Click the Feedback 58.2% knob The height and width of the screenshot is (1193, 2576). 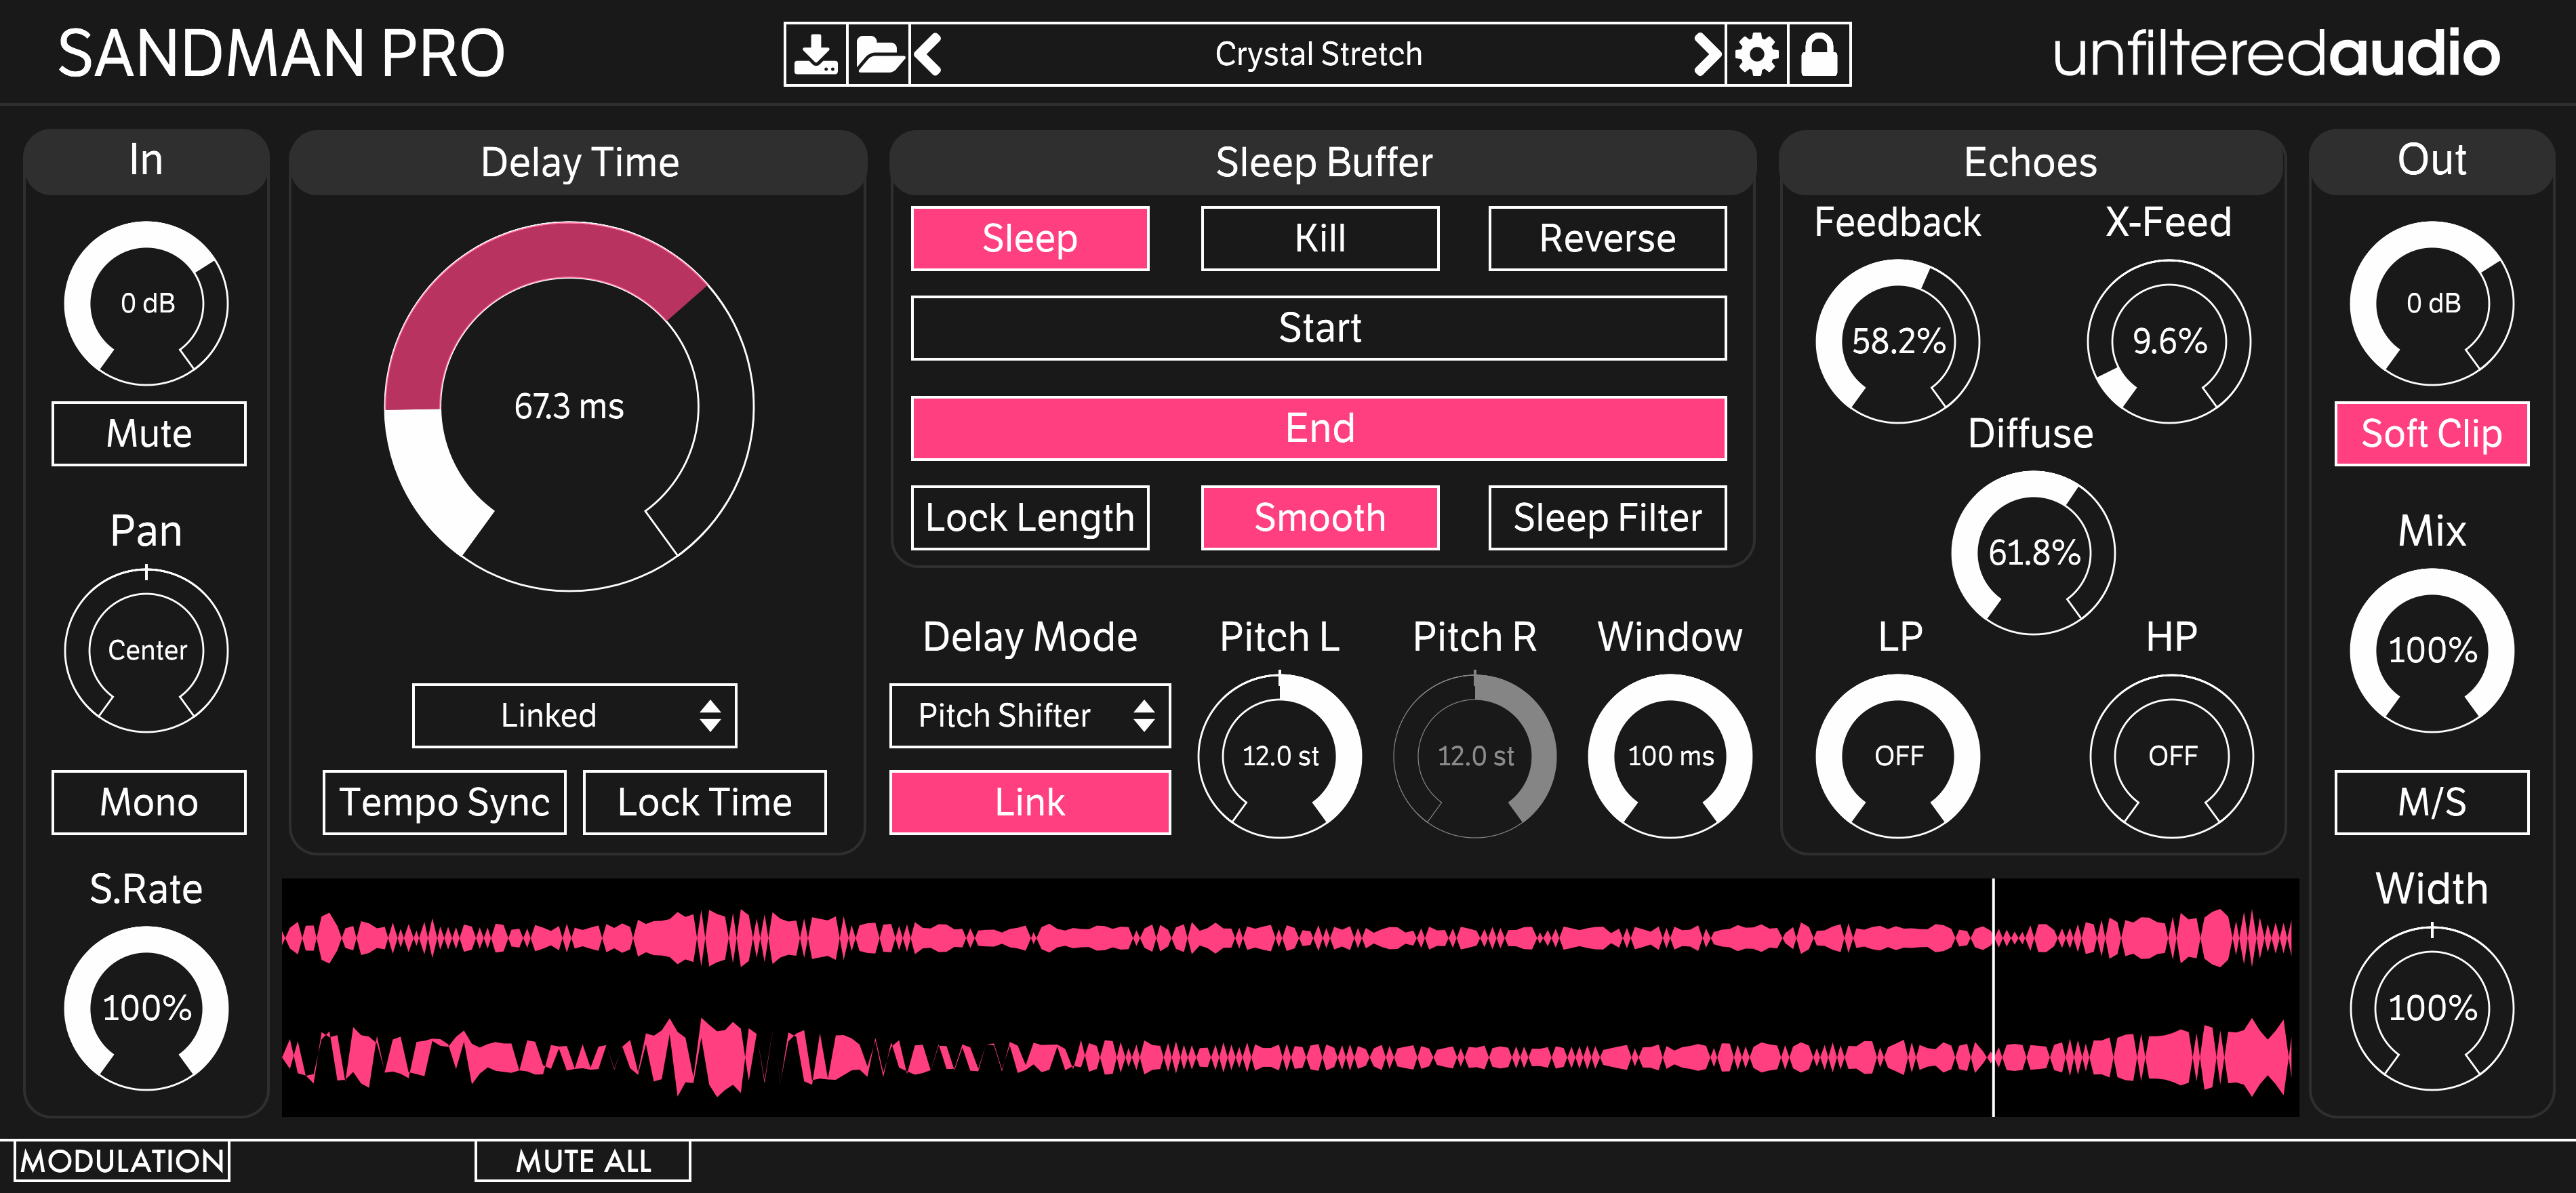click(x=1898, y=341)
